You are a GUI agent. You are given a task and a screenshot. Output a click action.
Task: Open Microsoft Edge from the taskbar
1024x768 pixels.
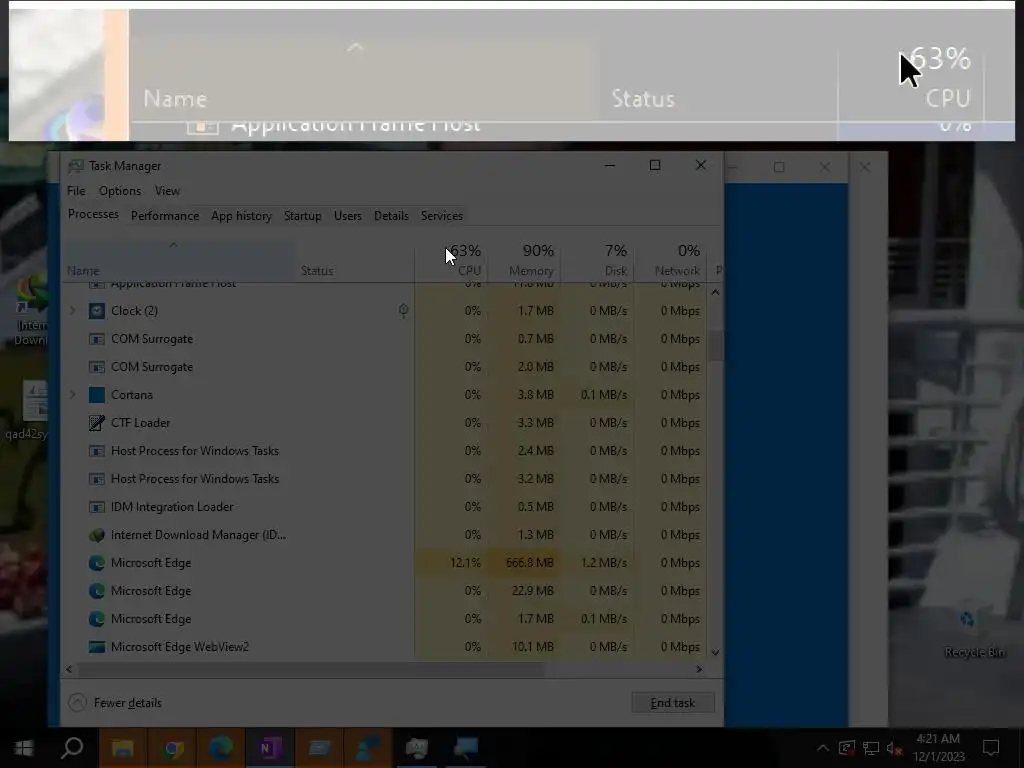(221, 748)
